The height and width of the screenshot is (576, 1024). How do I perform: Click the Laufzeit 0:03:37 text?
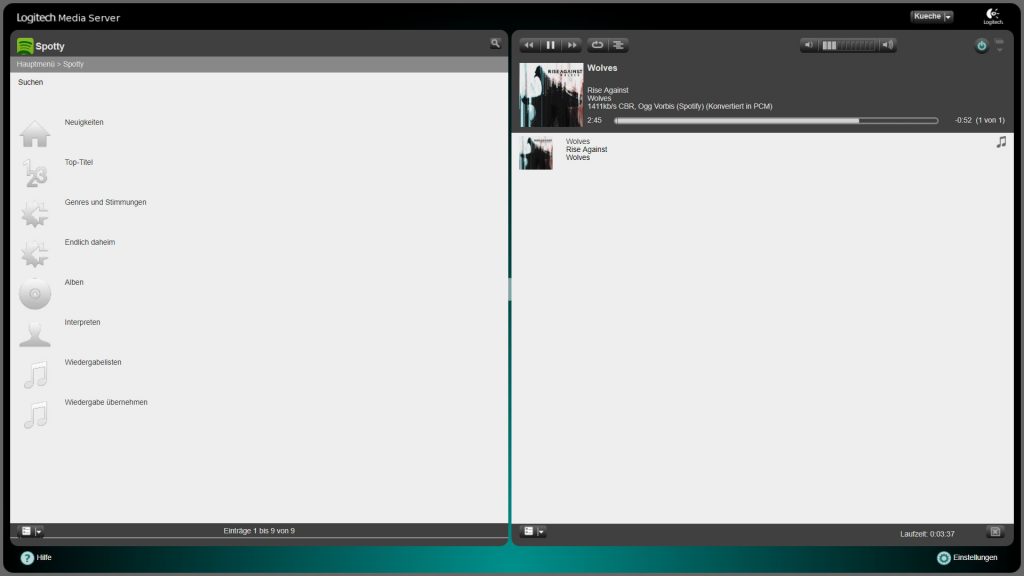(927, 534)
